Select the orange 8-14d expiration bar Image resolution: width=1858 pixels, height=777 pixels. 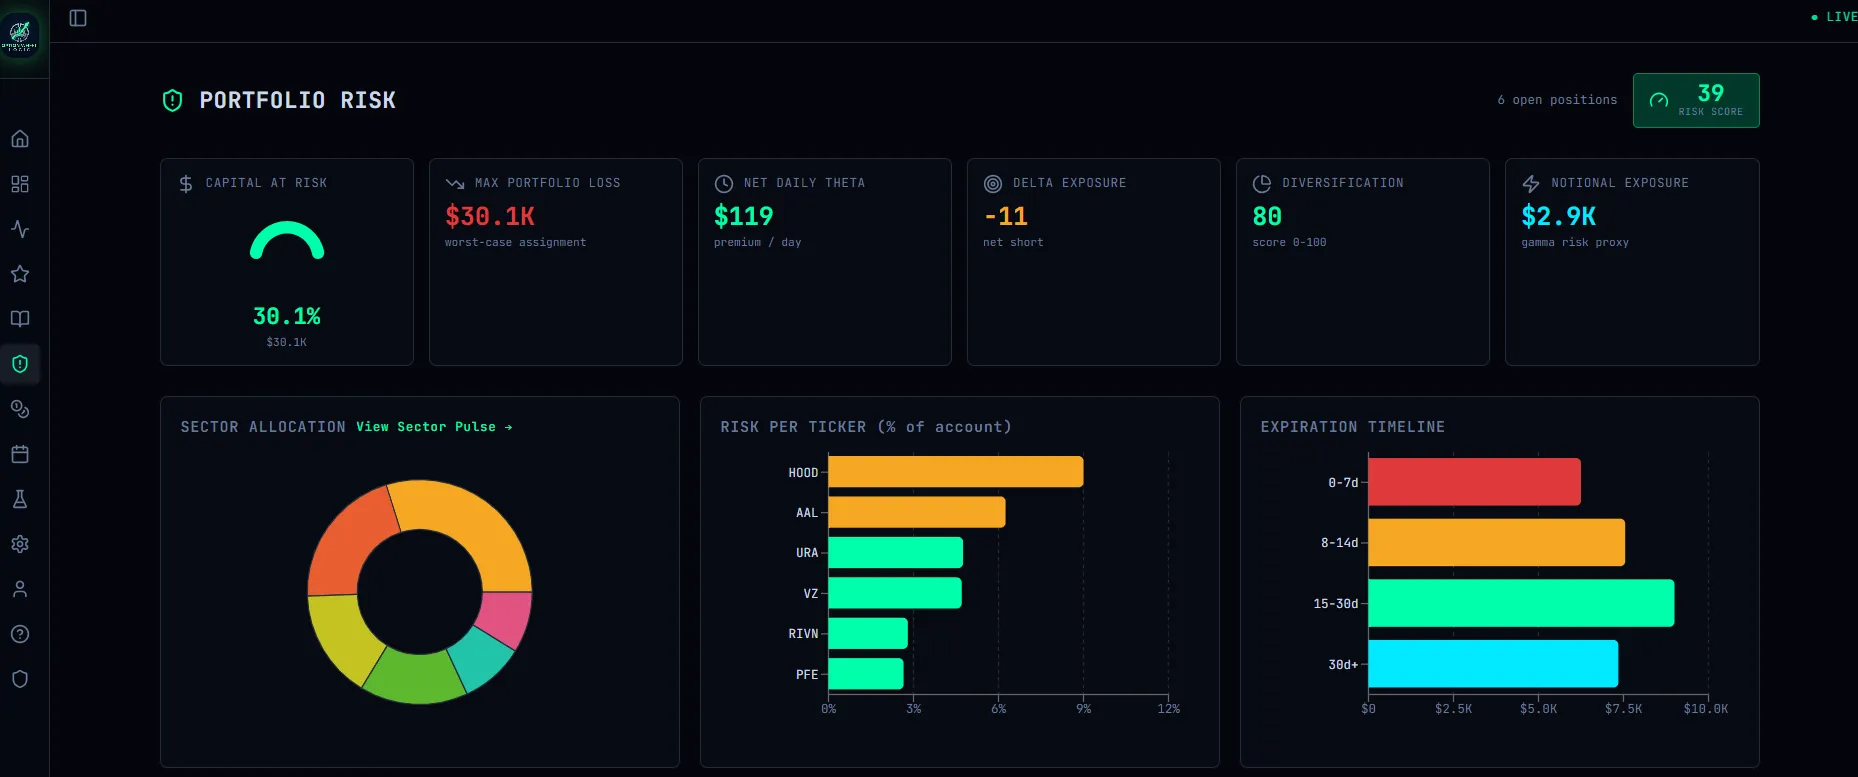(1496, 542)
